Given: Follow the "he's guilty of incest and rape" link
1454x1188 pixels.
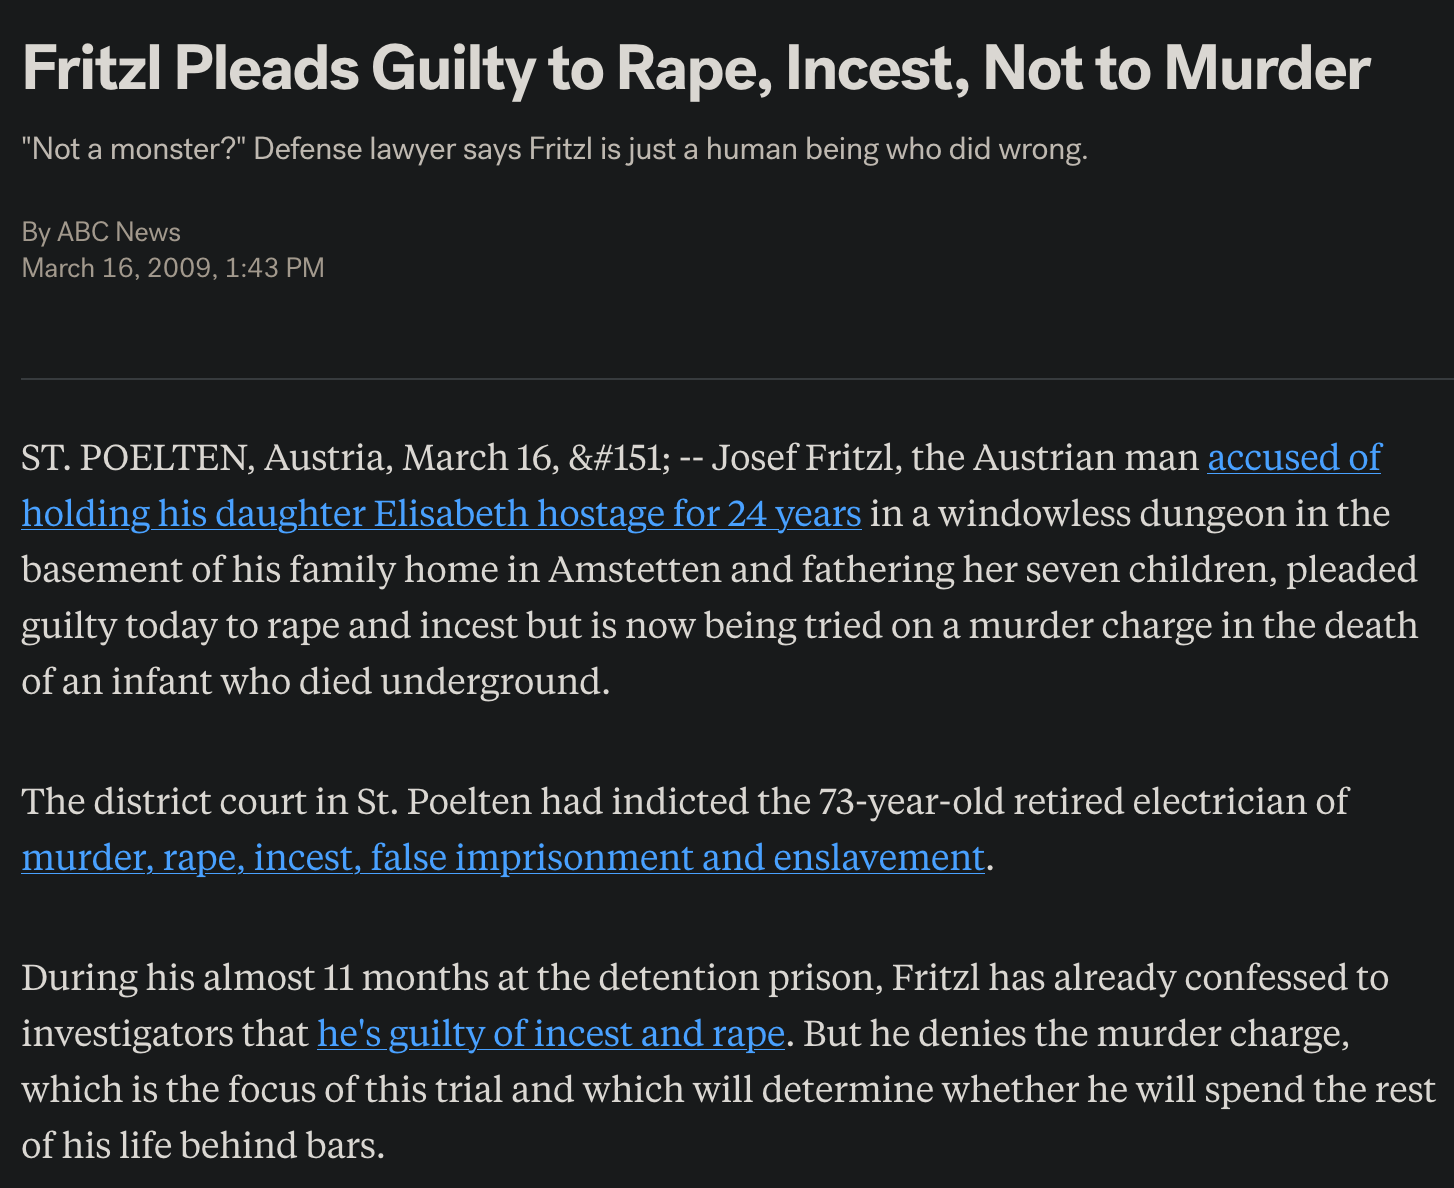Looking at the screenshot, I should tap(550, 1033).
